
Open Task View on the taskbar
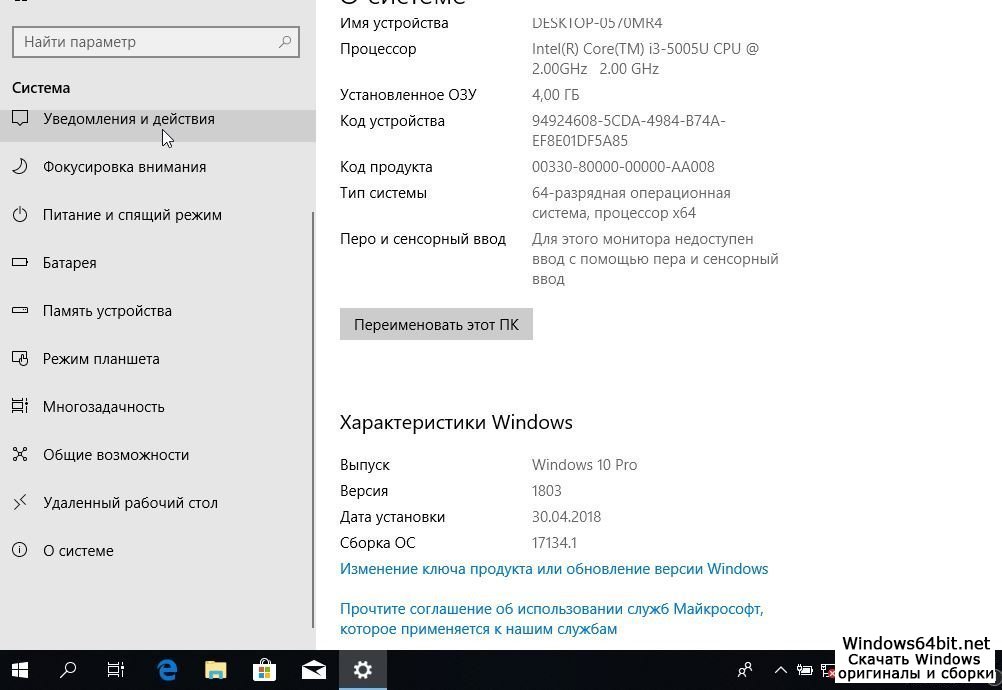pos(117,670)
